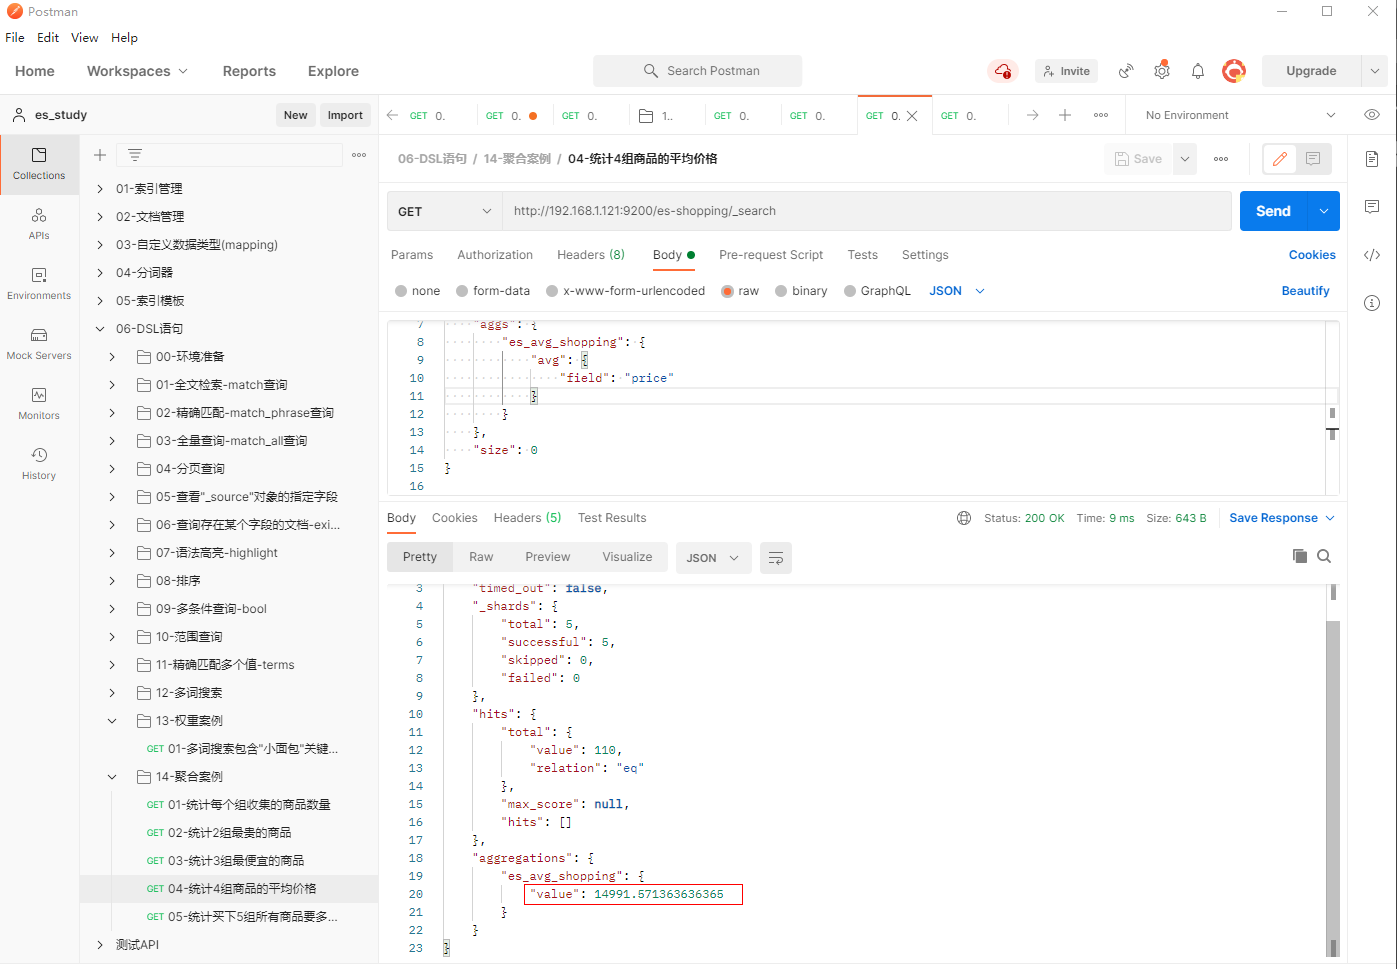Screen dimensions: 1397x969
Task: Click the notifications bell icon
Action: pyautogui.click(x=1197, y=71)
